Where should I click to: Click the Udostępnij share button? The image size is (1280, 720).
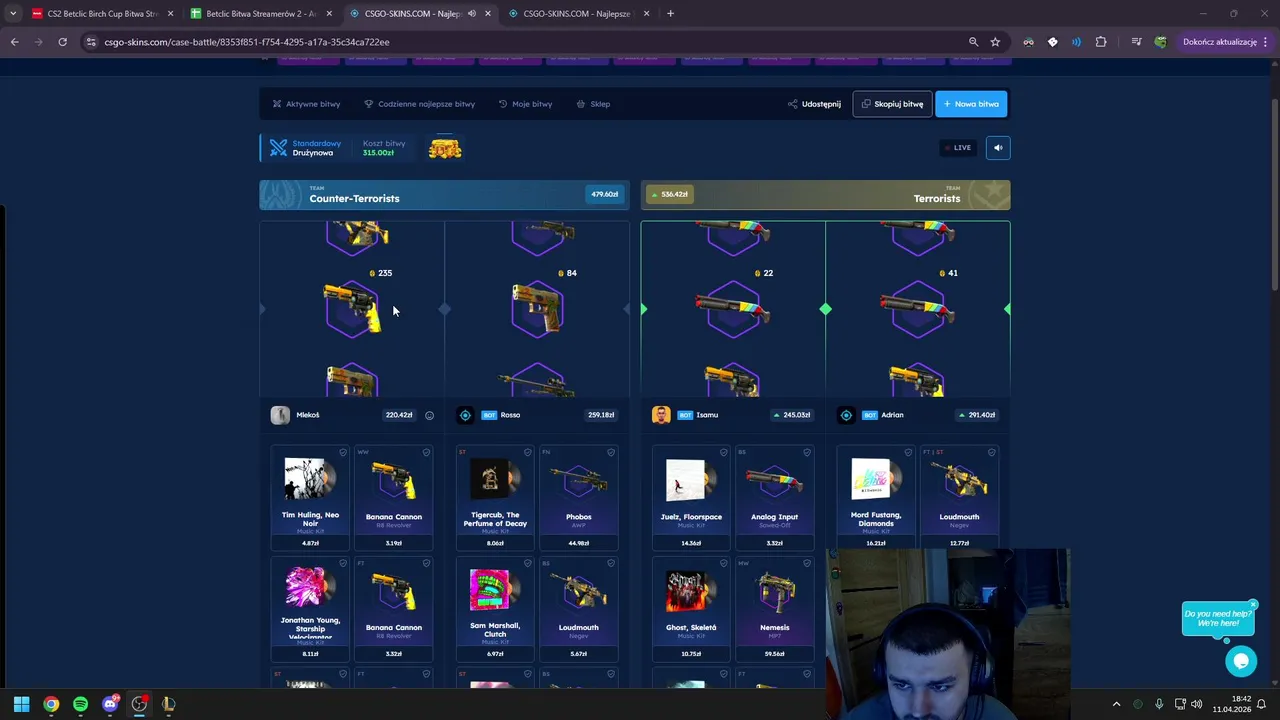[814, 104]
